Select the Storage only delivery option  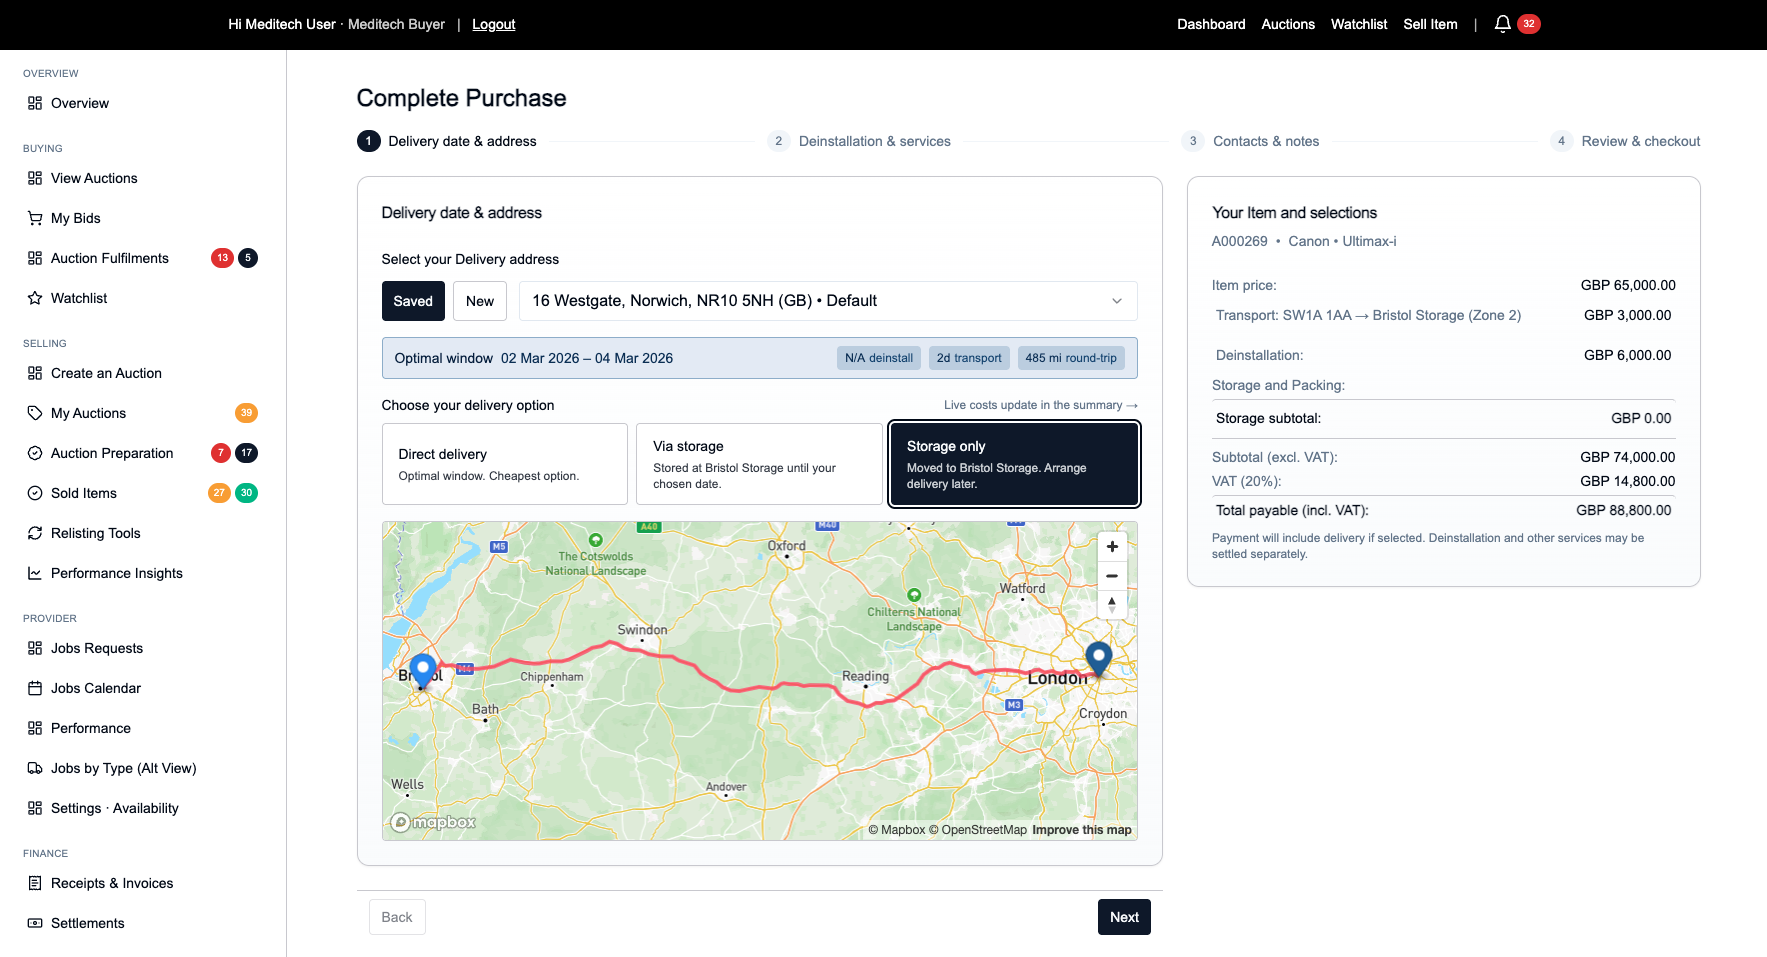click(x=1014, y=464)
